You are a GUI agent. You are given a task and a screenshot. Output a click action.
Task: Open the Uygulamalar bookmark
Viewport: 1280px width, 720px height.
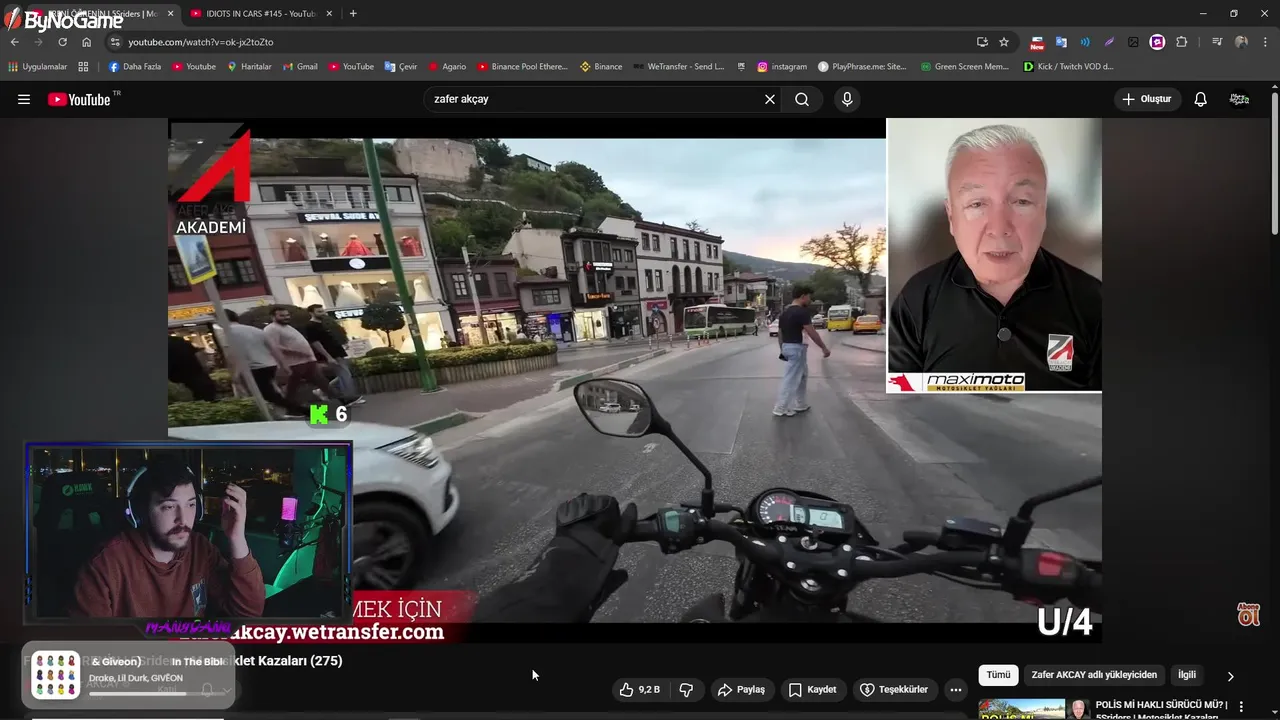click(x=37, y=67)
